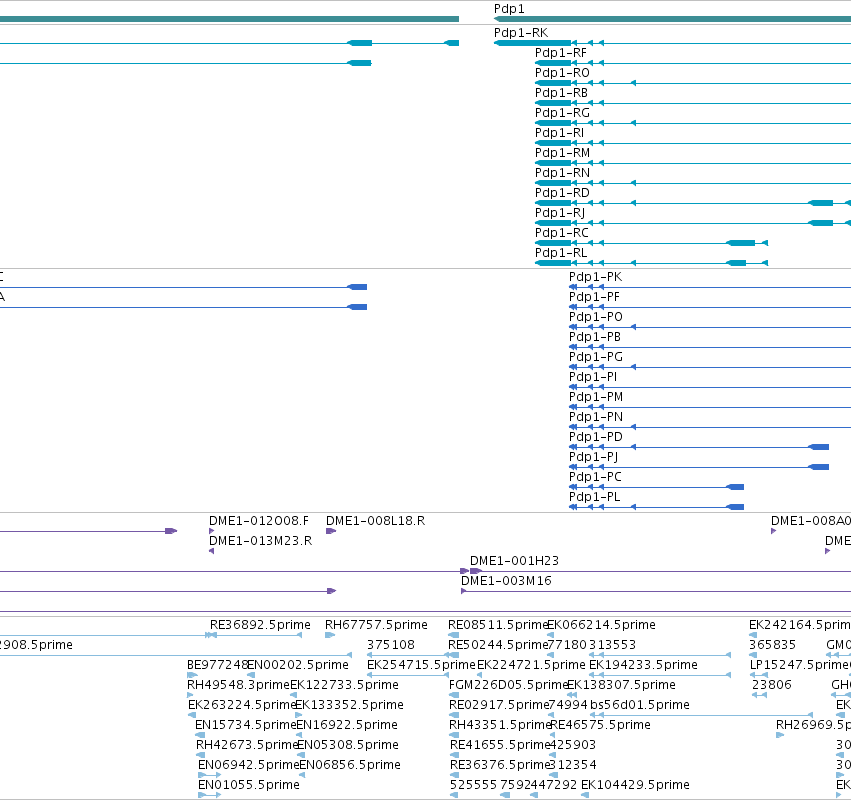
Task: Select the DME1-008L18.R clone label
Action: click(x=376, y=522)
